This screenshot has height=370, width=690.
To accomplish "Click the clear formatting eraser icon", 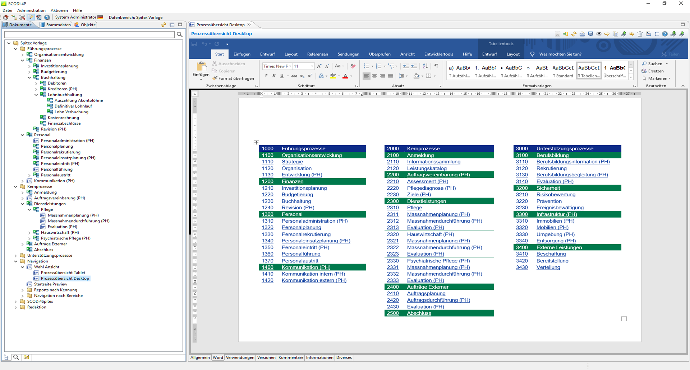I will 352,66.
